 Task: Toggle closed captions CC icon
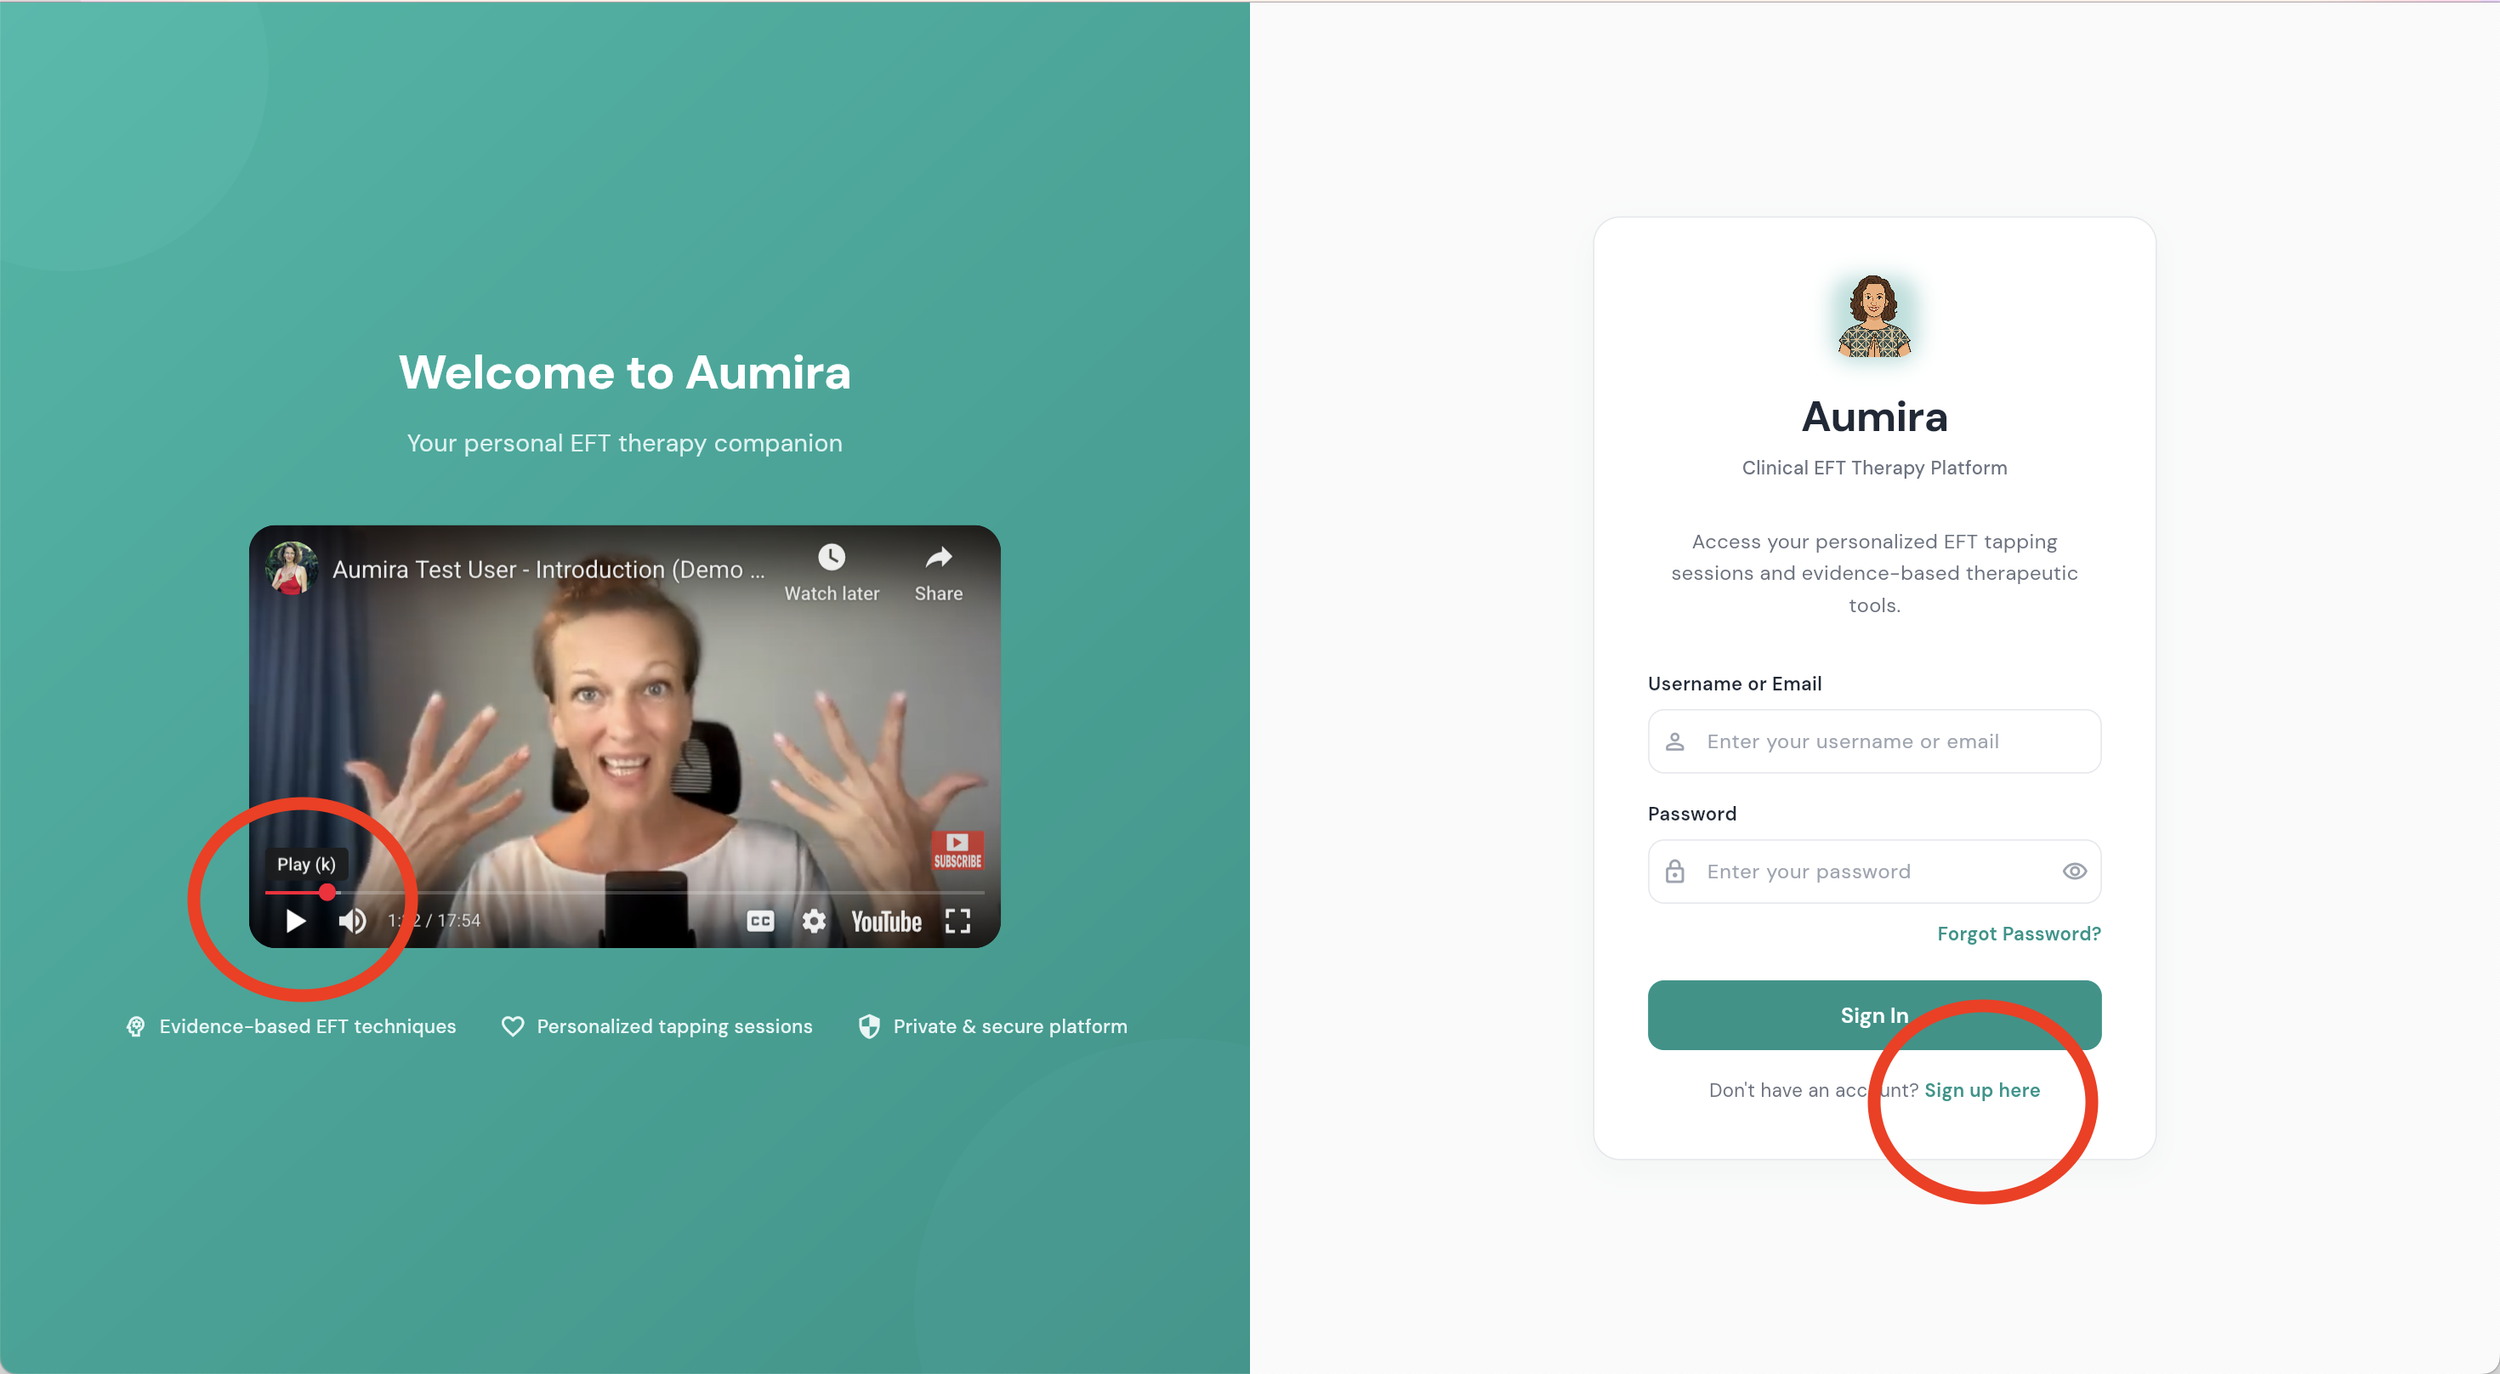click(x=760, y=921)
